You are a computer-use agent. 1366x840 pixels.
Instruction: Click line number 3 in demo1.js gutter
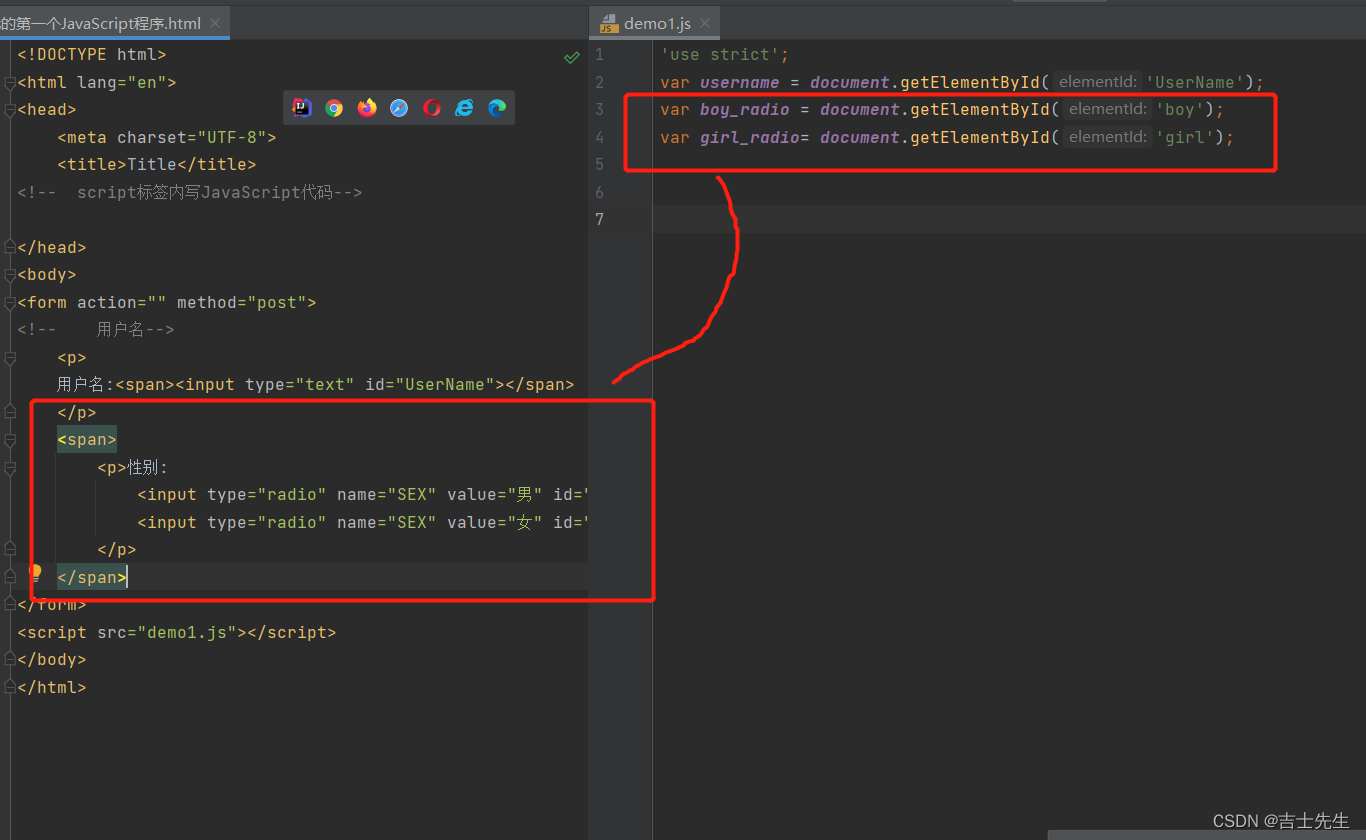(599, 110)
